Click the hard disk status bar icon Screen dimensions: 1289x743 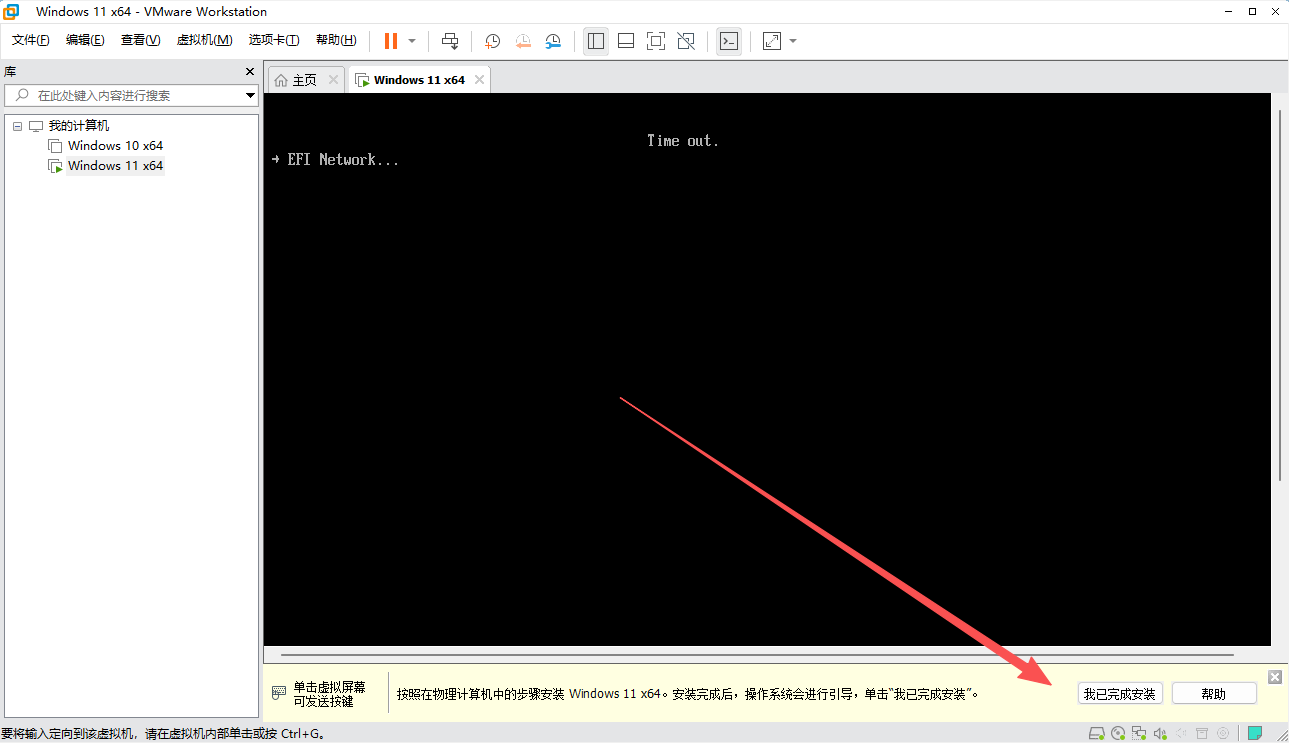click(x=1097, y=733)
